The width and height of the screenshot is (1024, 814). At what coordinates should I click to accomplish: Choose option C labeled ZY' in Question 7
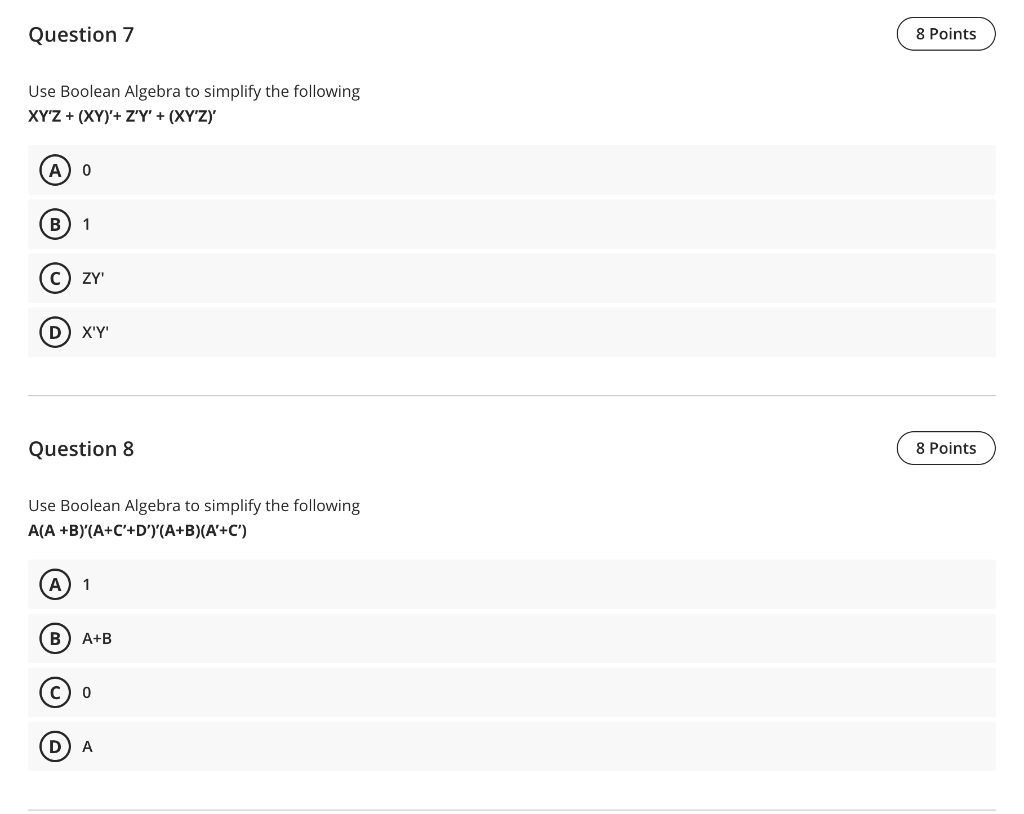55,278
